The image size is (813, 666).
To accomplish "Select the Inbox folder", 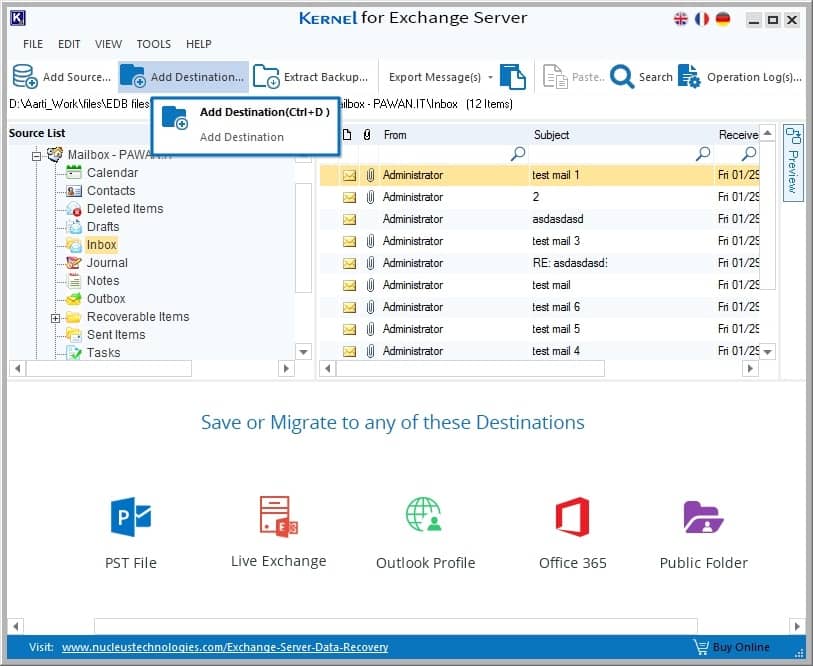I will (102, 245).
